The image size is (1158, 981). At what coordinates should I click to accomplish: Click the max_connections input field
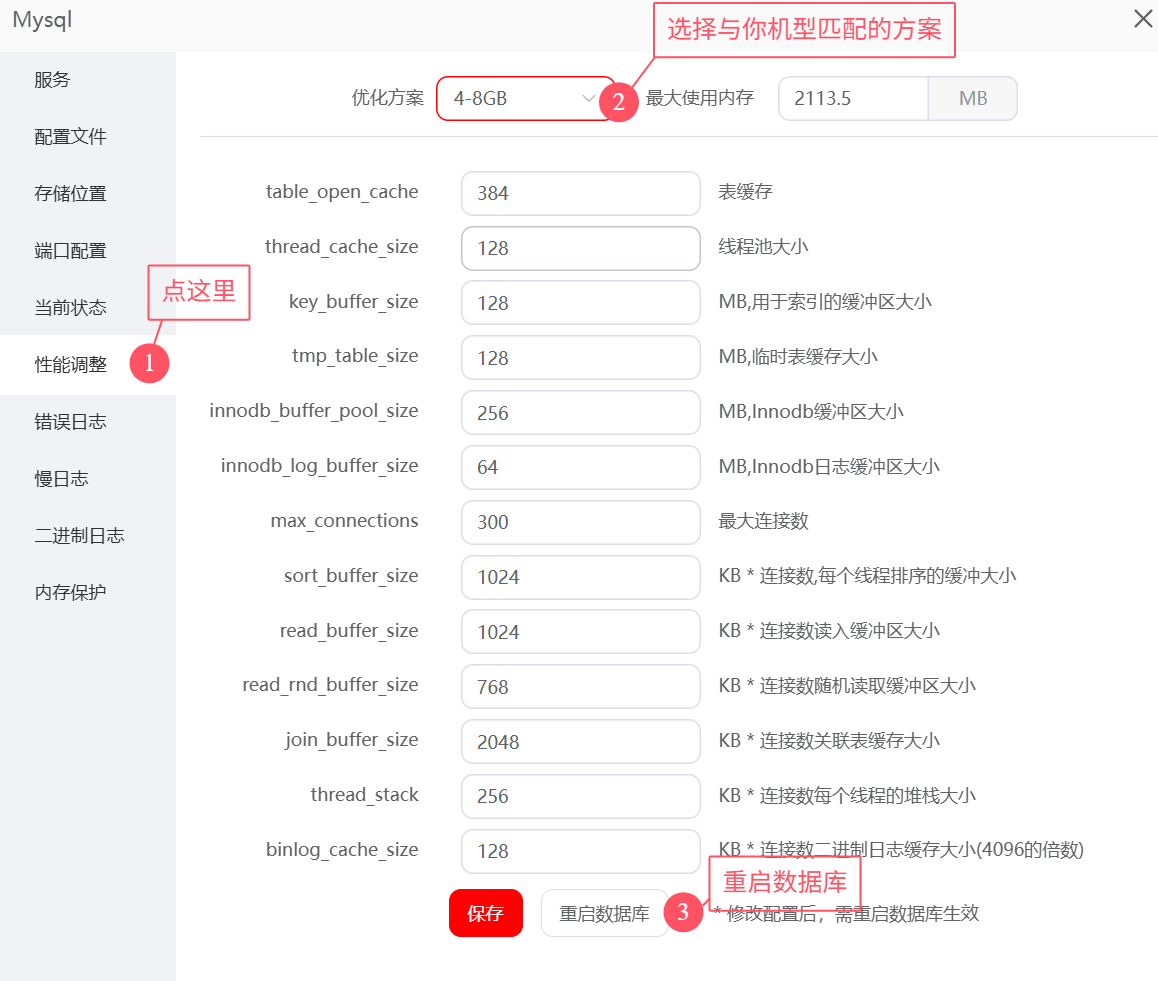click(580, 522)
